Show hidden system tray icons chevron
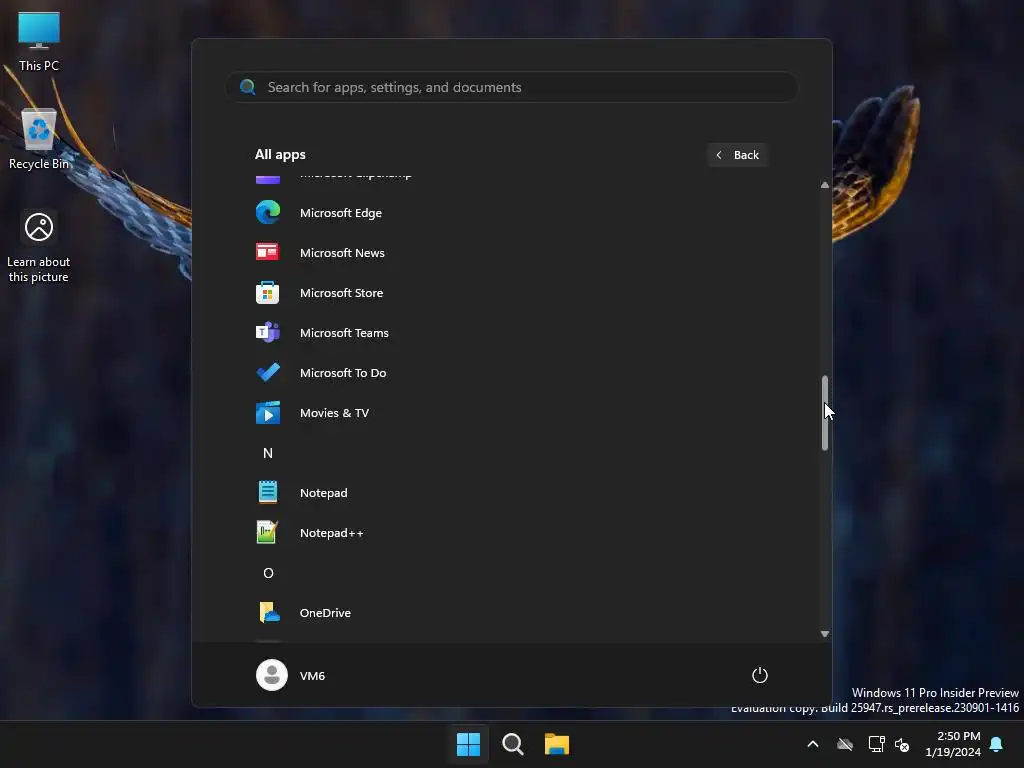The width and height of the screenshot is (1024, 768). (813, 744)
